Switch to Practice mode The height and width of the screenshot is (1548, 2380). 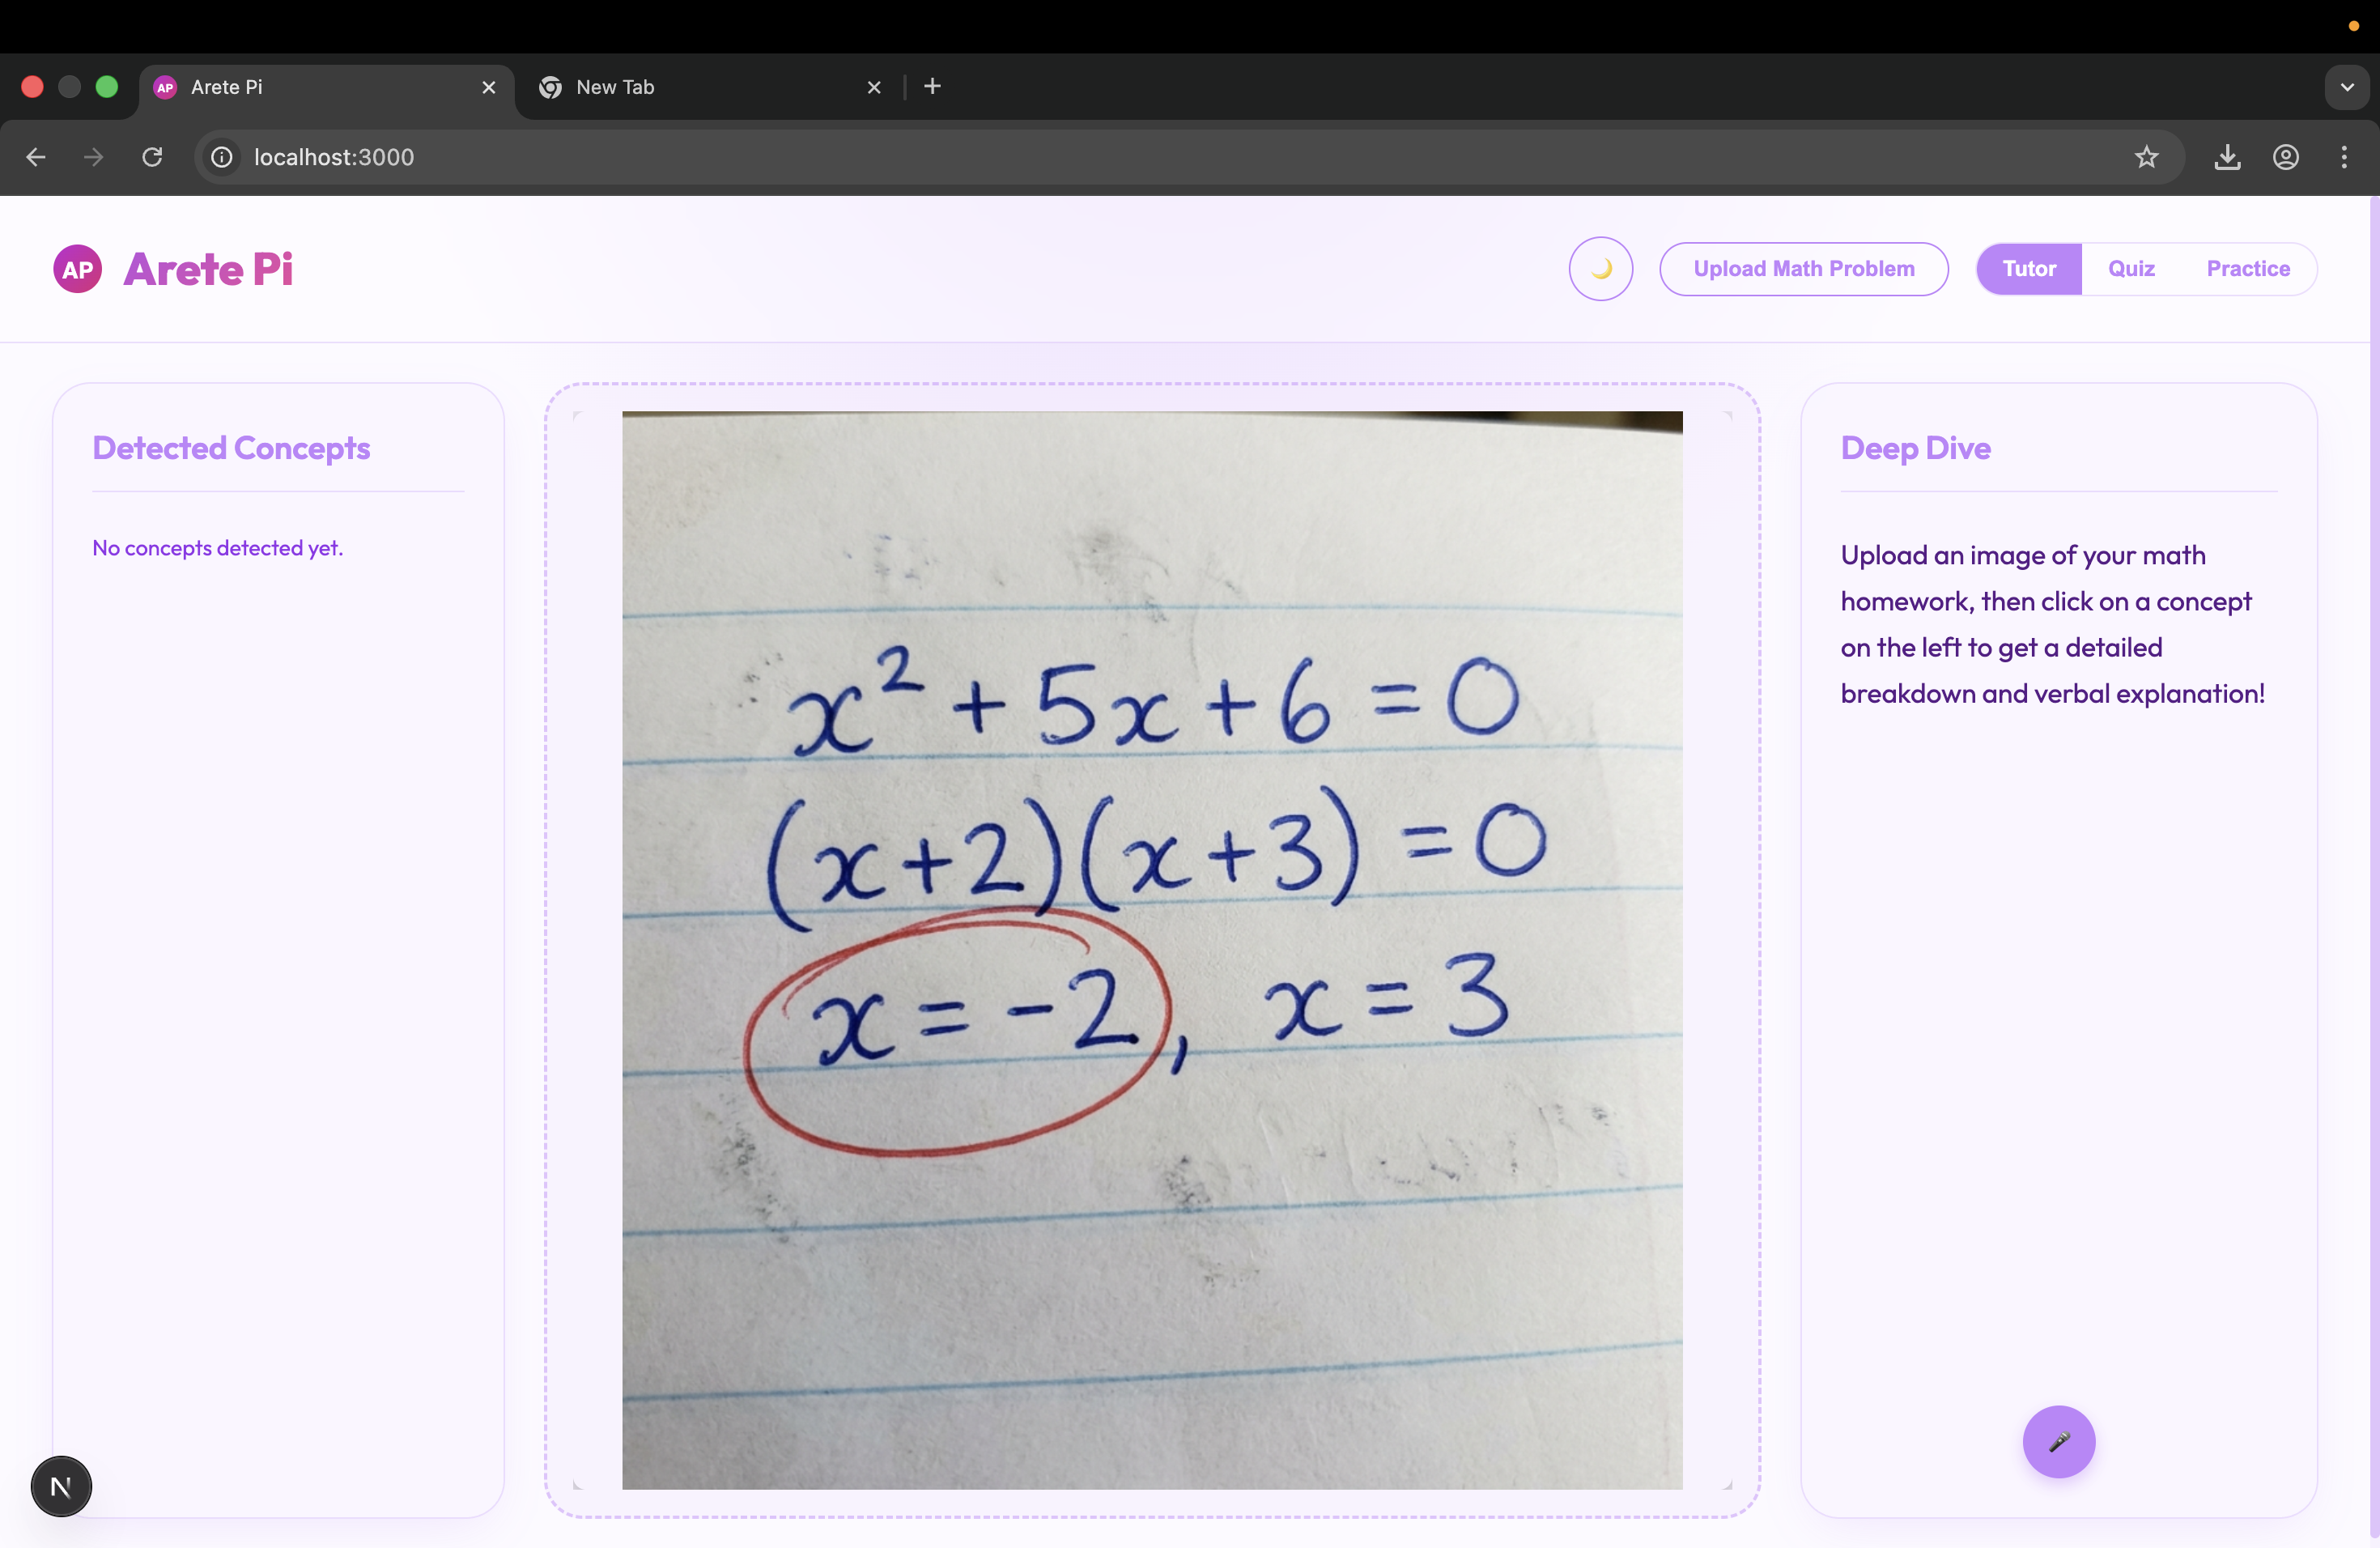pos(2247,269)
